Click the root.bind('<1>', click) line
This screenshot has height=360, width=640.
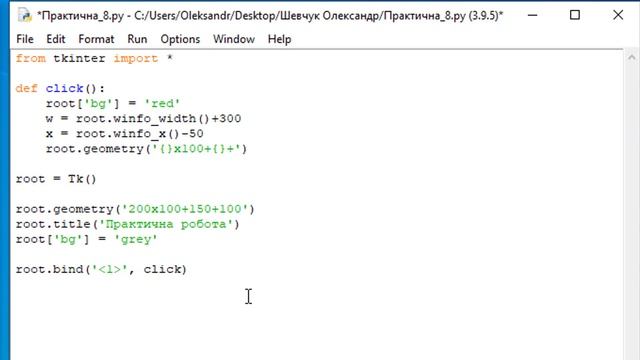(101, 270)
